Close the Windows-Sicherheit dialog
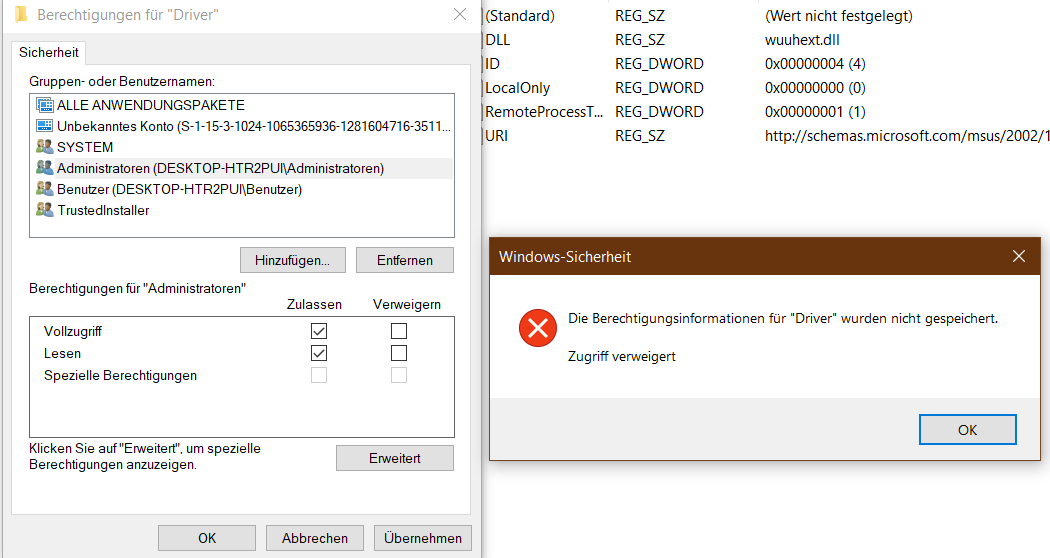The image size is (1050, 558). [1019, 257]
